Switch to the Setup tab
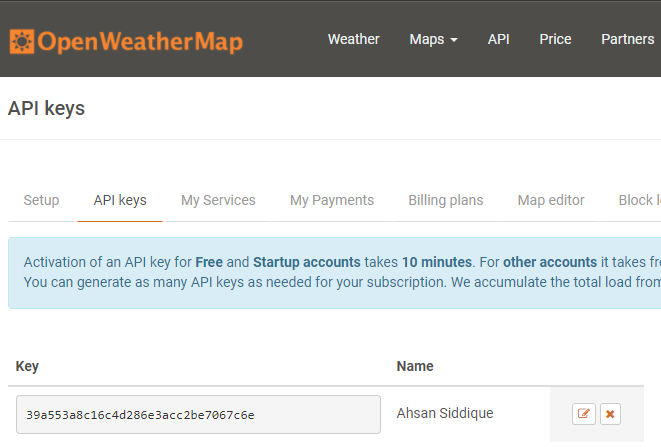Viewport: 661px width, 447px height. 41,200
